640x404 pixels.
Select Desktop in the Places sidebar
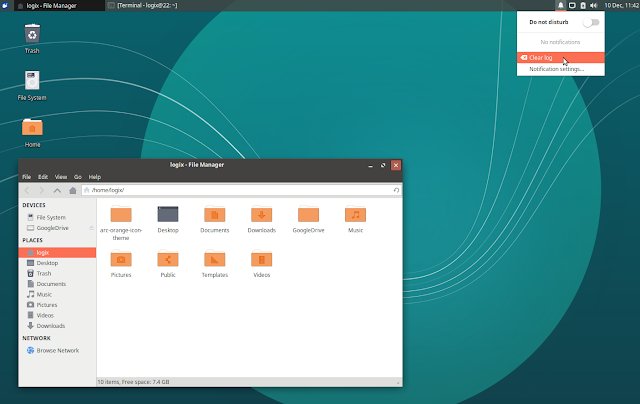tap(57, 263)
